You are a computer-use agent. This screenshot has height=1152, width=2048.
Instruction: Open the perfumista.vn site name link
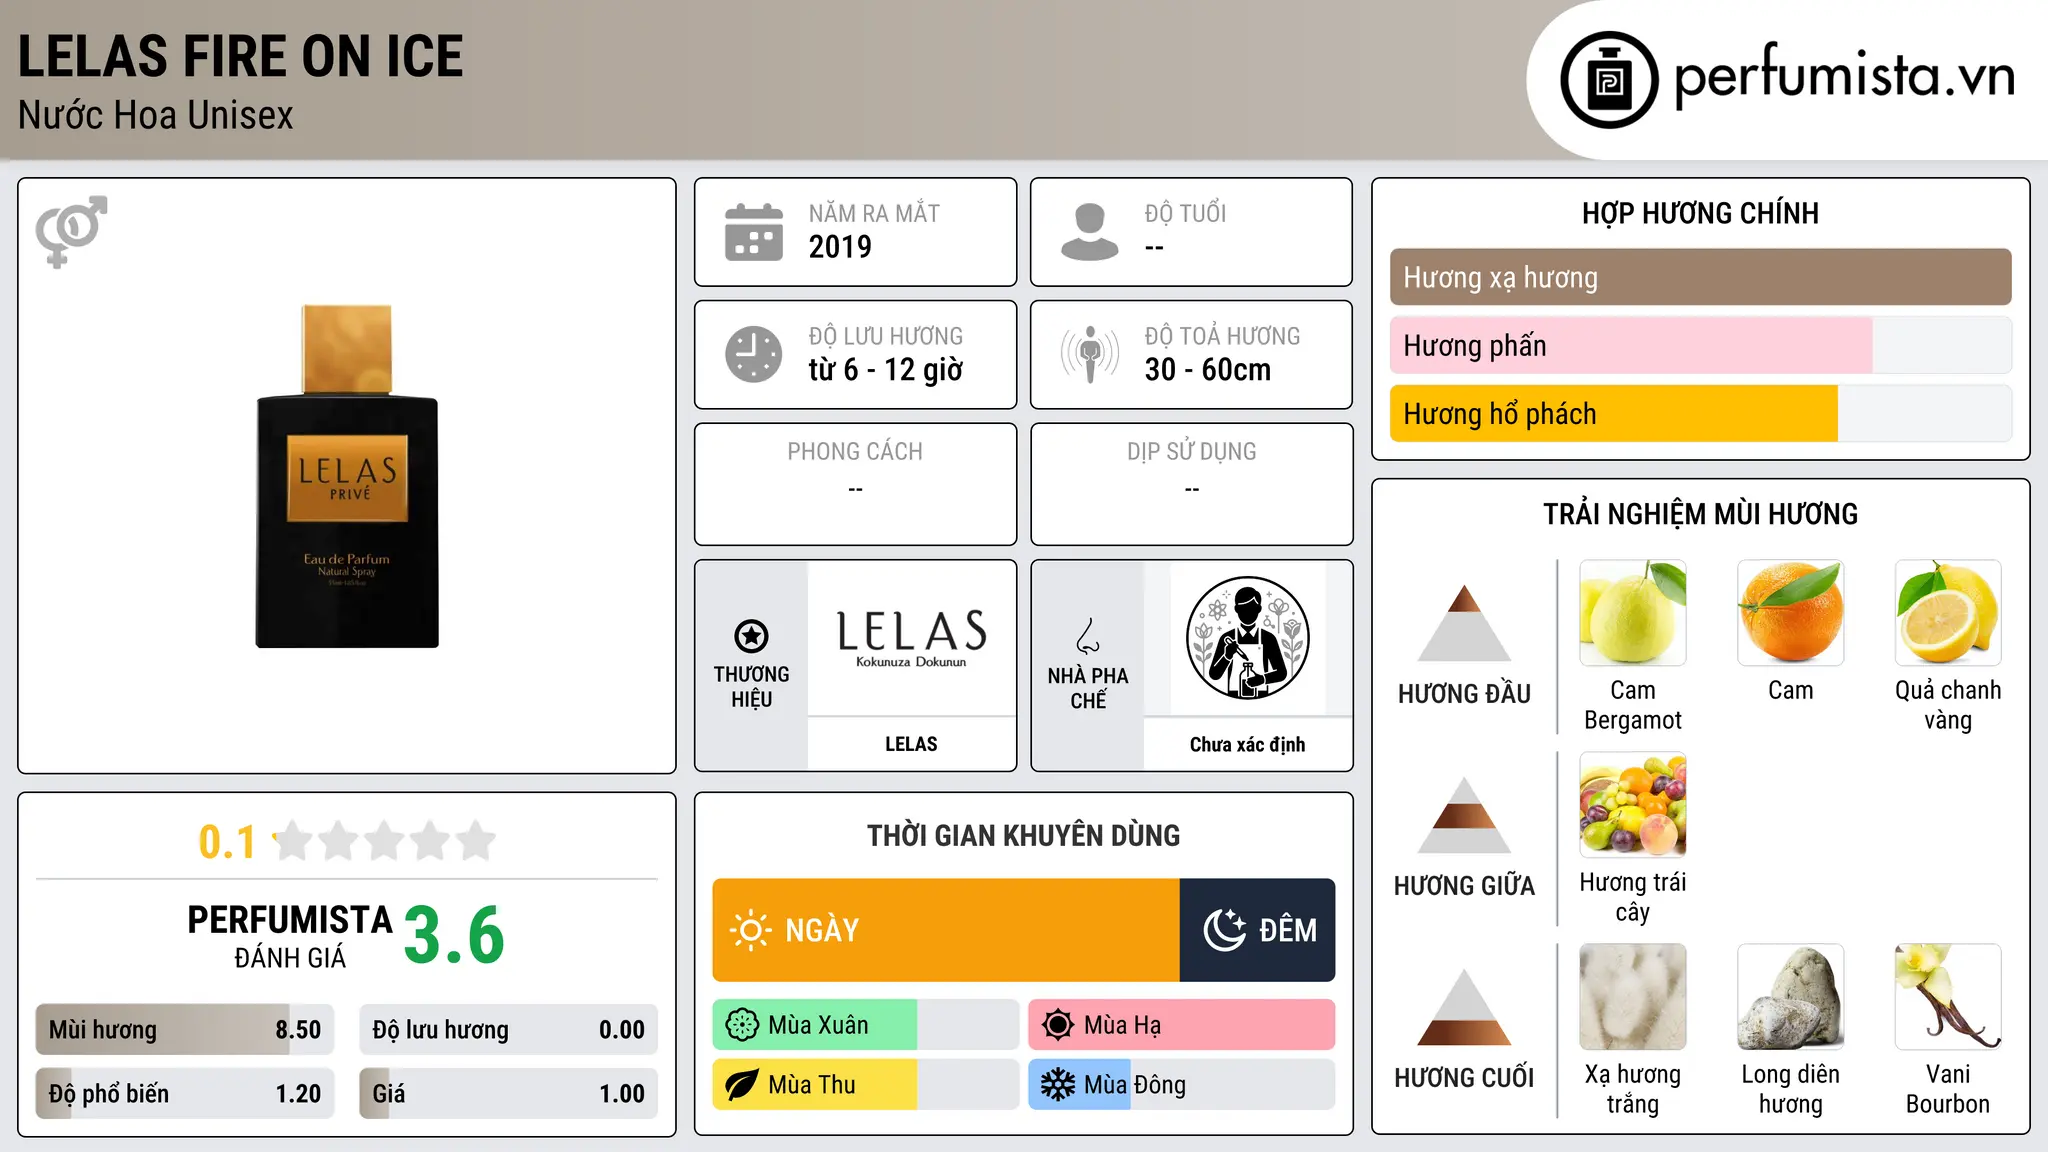click(1844, 76)
